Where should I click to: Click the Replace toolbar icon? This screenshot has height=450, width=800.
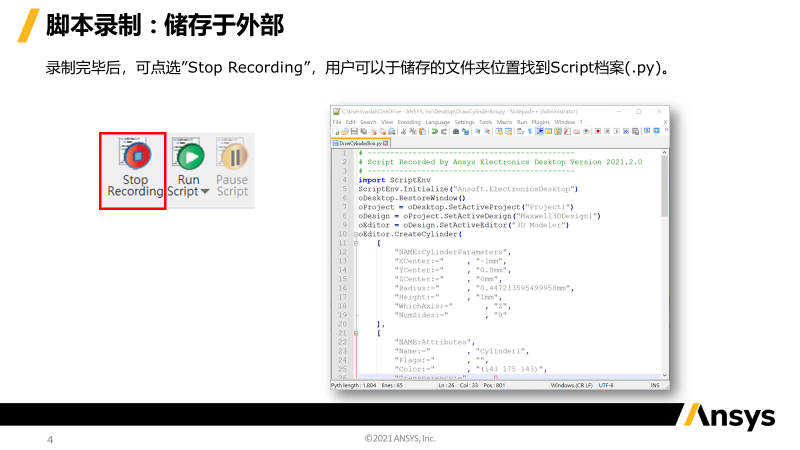466,132
